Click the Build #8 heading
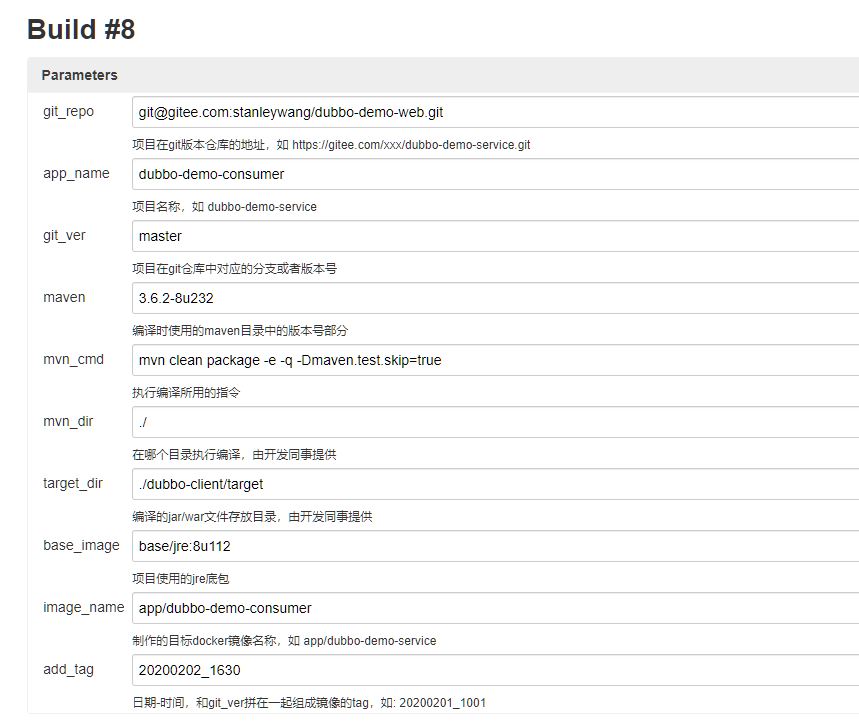 [x=81, y=30]
